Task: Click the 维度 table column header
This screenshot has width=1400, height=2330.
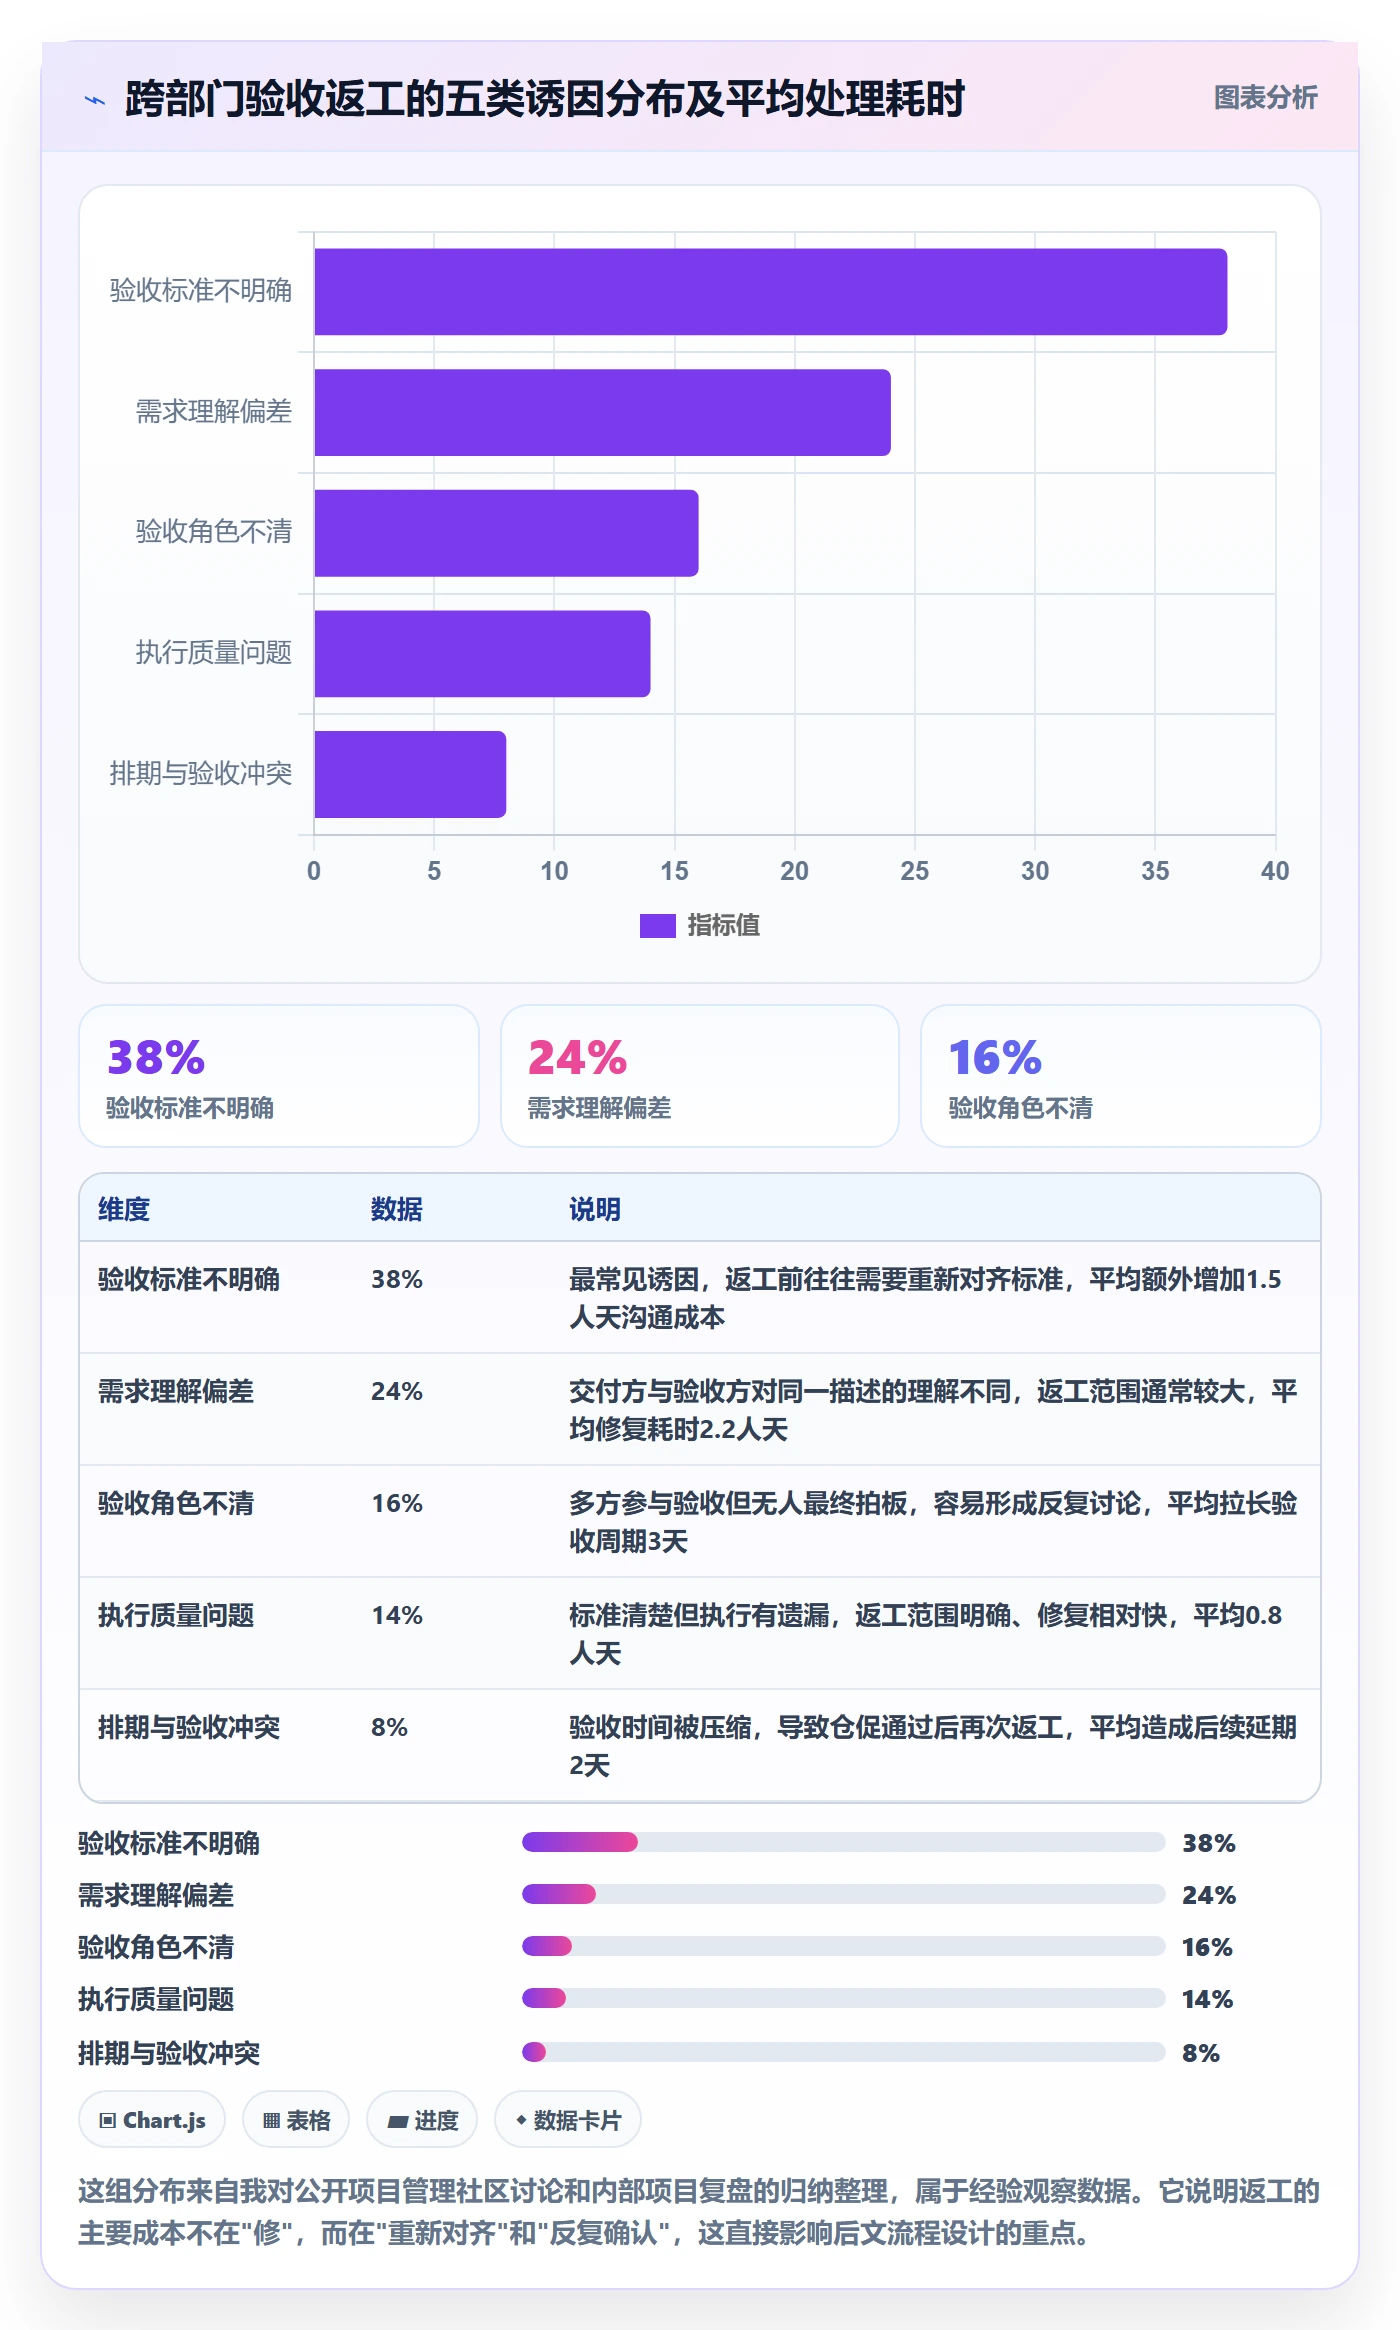Action: click(124, 1209)
